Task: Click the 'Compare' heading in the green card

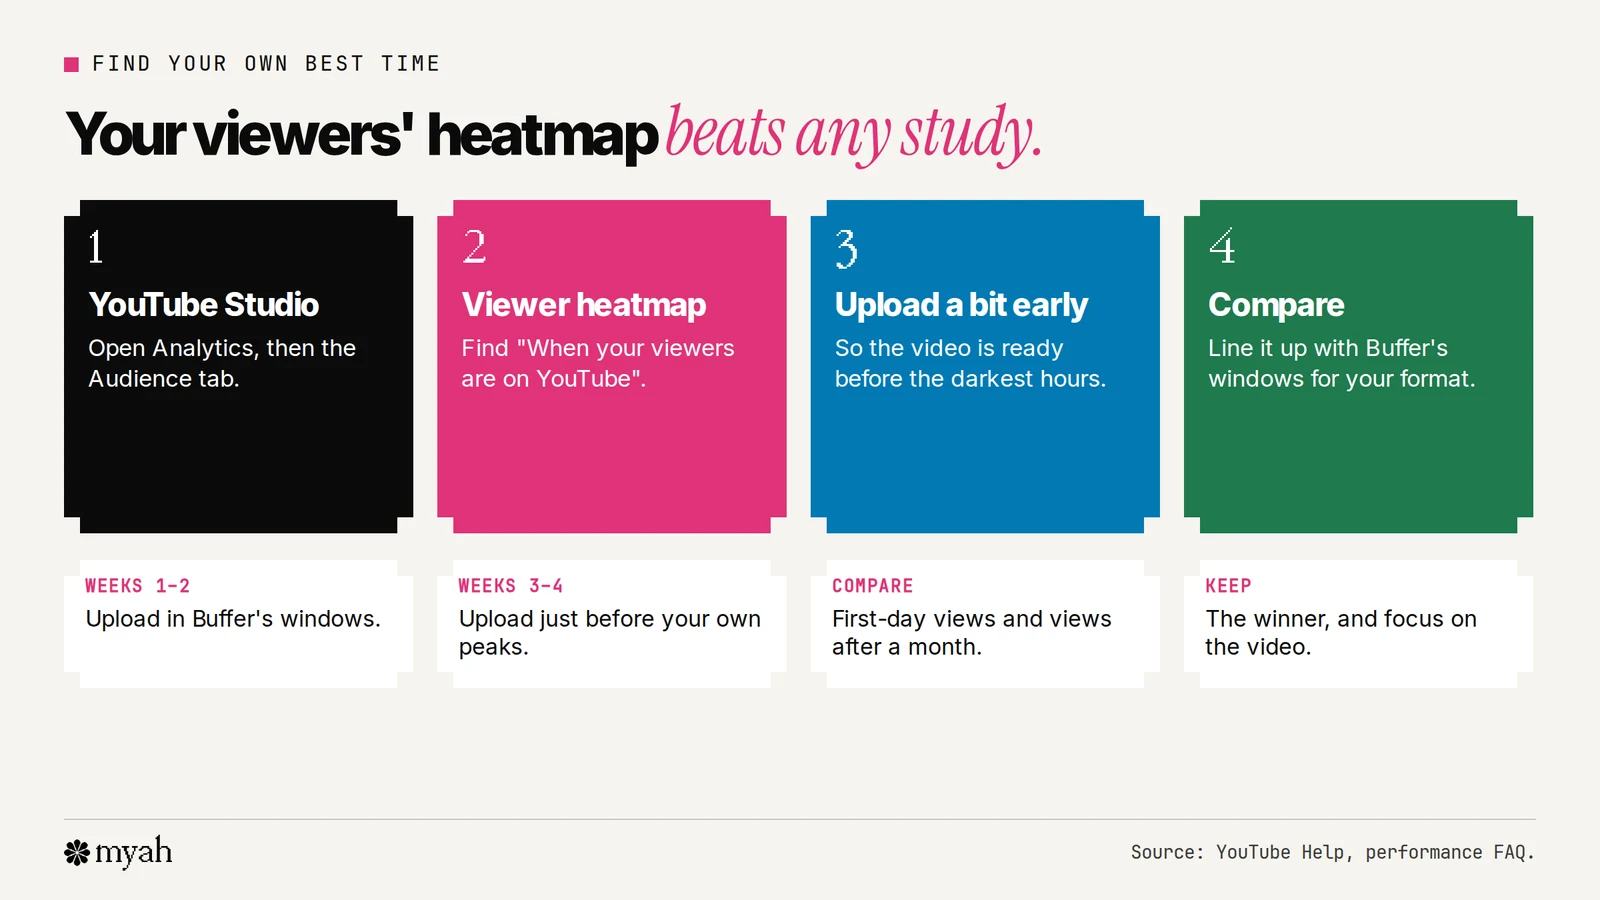Action: tap(1276, 305)
